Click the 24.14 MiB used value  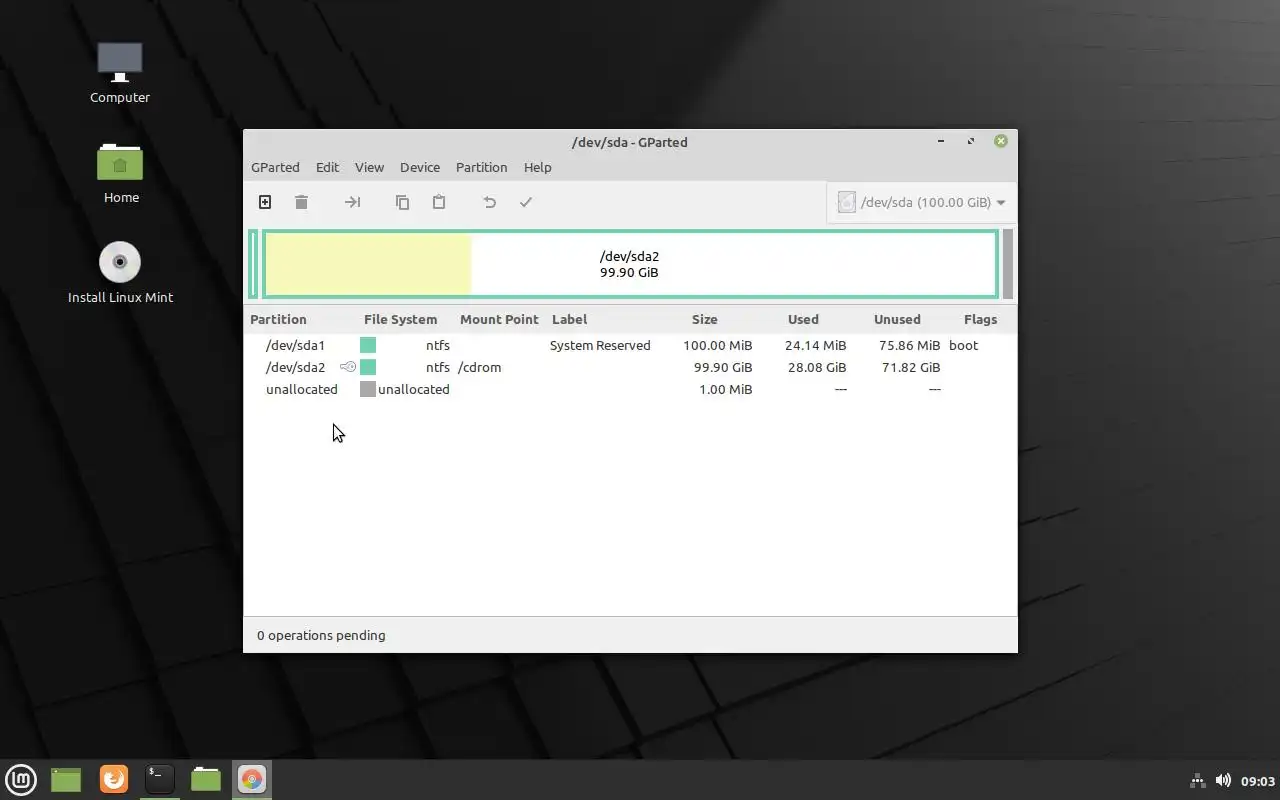coord(816,345)
